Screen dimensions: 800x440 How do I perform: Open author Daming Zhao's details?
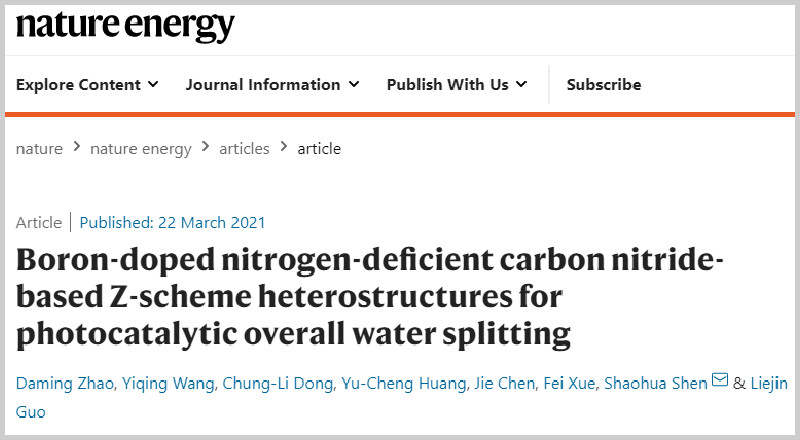tap(65, 383)
